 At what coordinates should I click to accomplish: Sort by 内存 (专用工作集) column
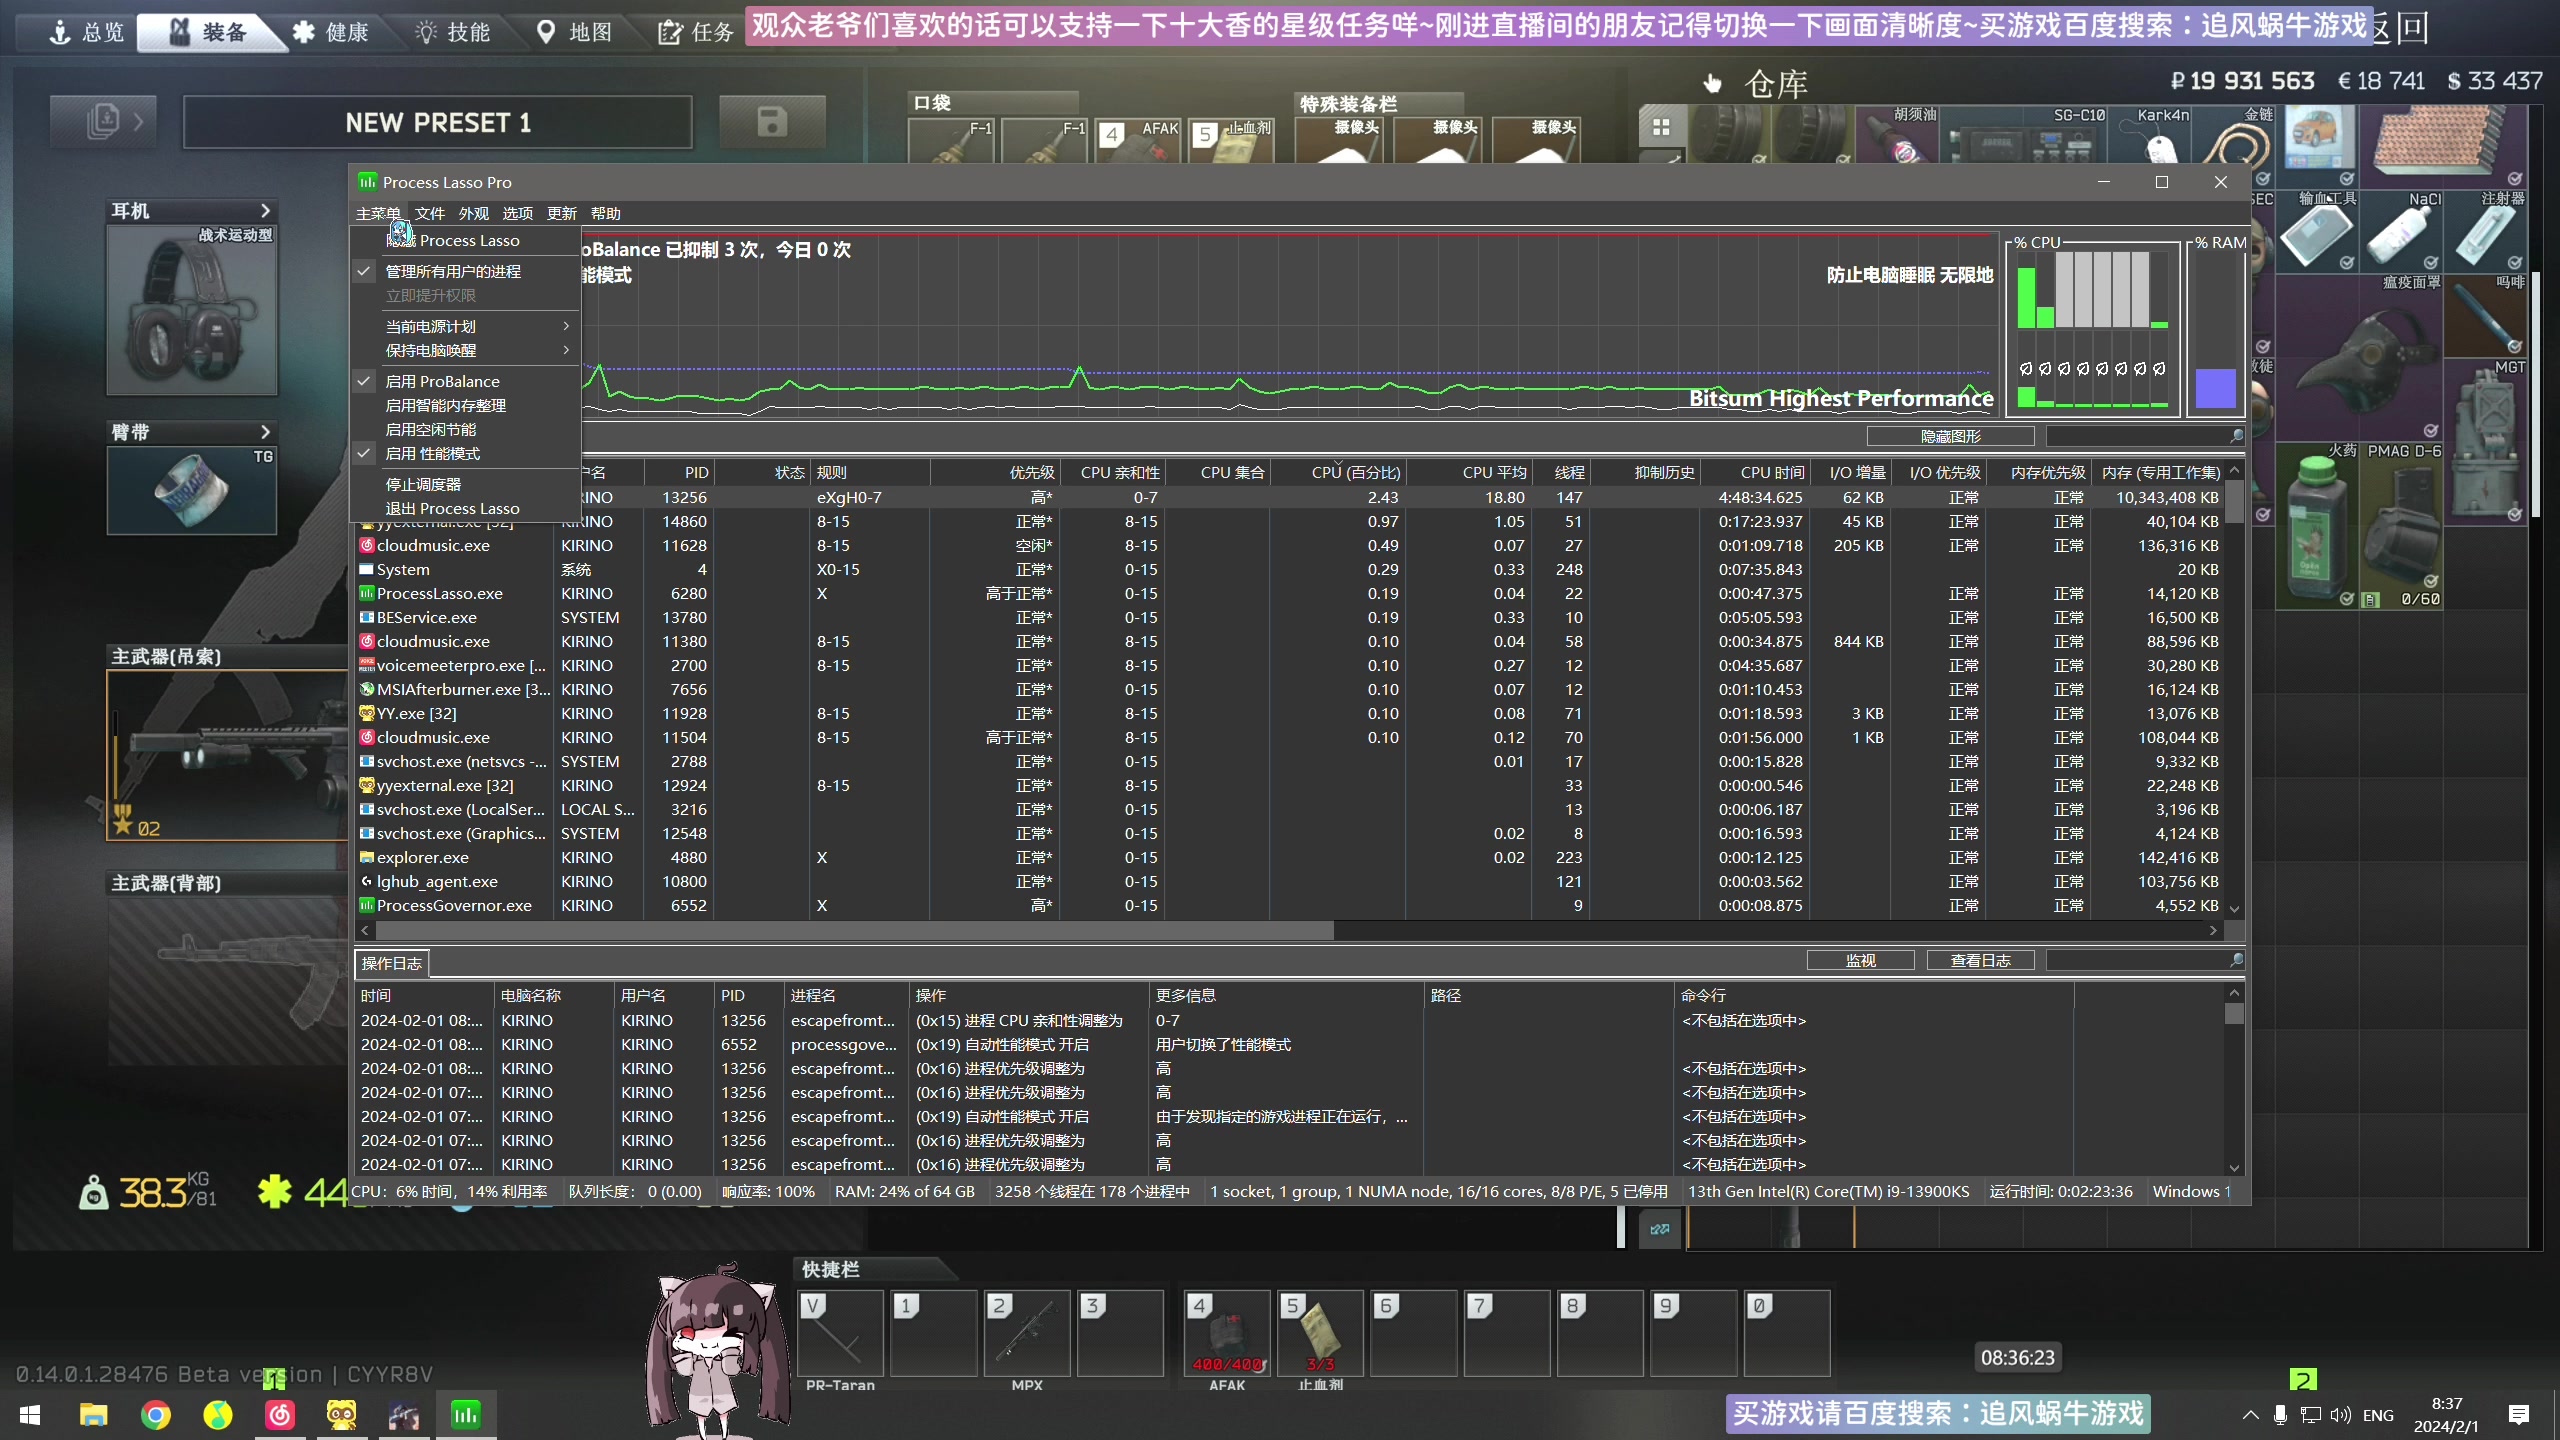tap(2158, 472)
